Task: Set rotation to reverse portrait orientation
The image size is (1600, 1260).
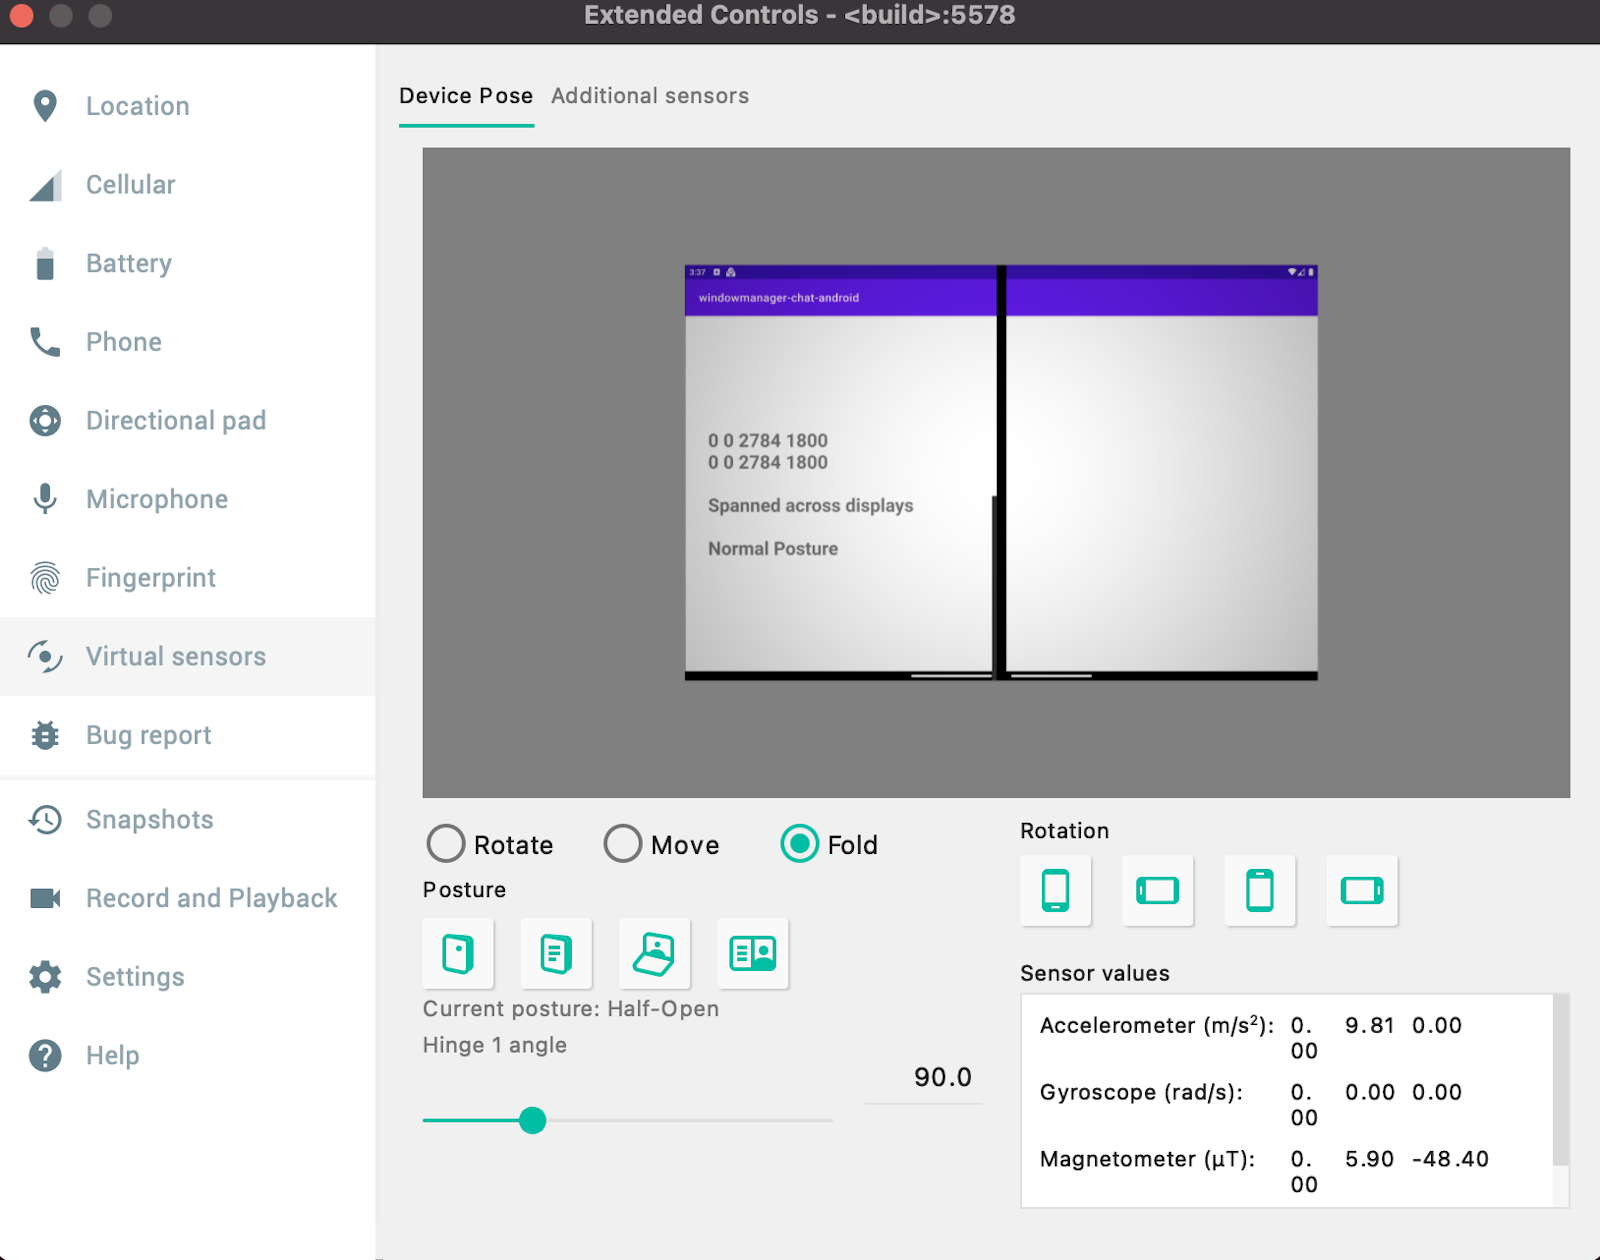Action: [x=1260, y=890]
